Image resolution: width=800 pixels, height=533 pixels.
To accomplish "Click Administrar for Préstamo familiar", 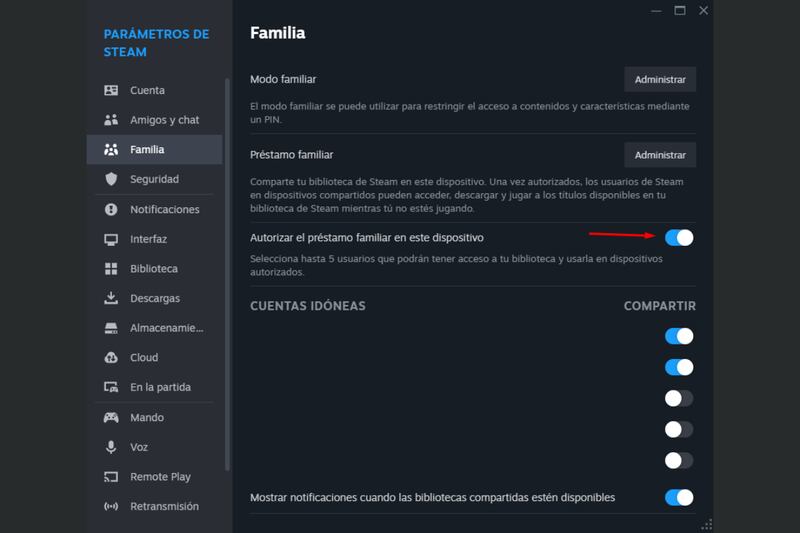I will click(x=660, y=155).
